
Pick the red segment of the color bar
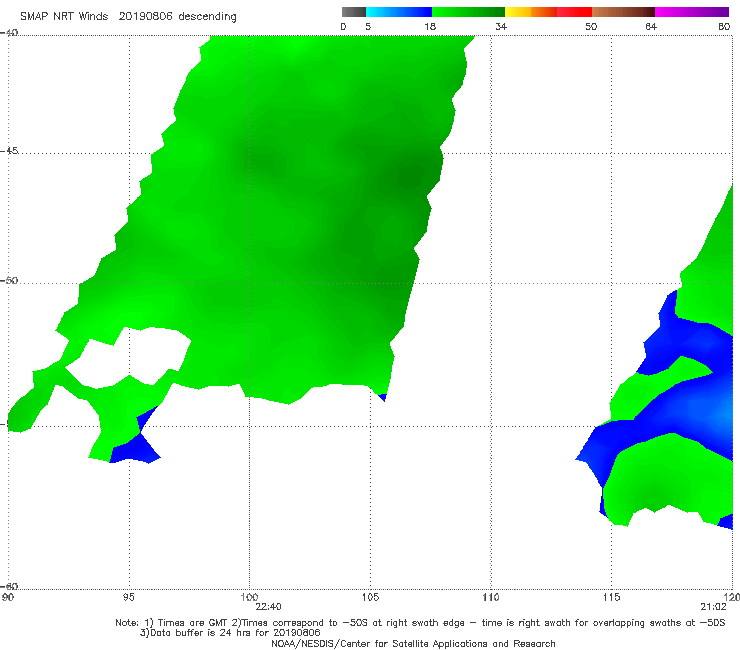click(x=574, y=12)
